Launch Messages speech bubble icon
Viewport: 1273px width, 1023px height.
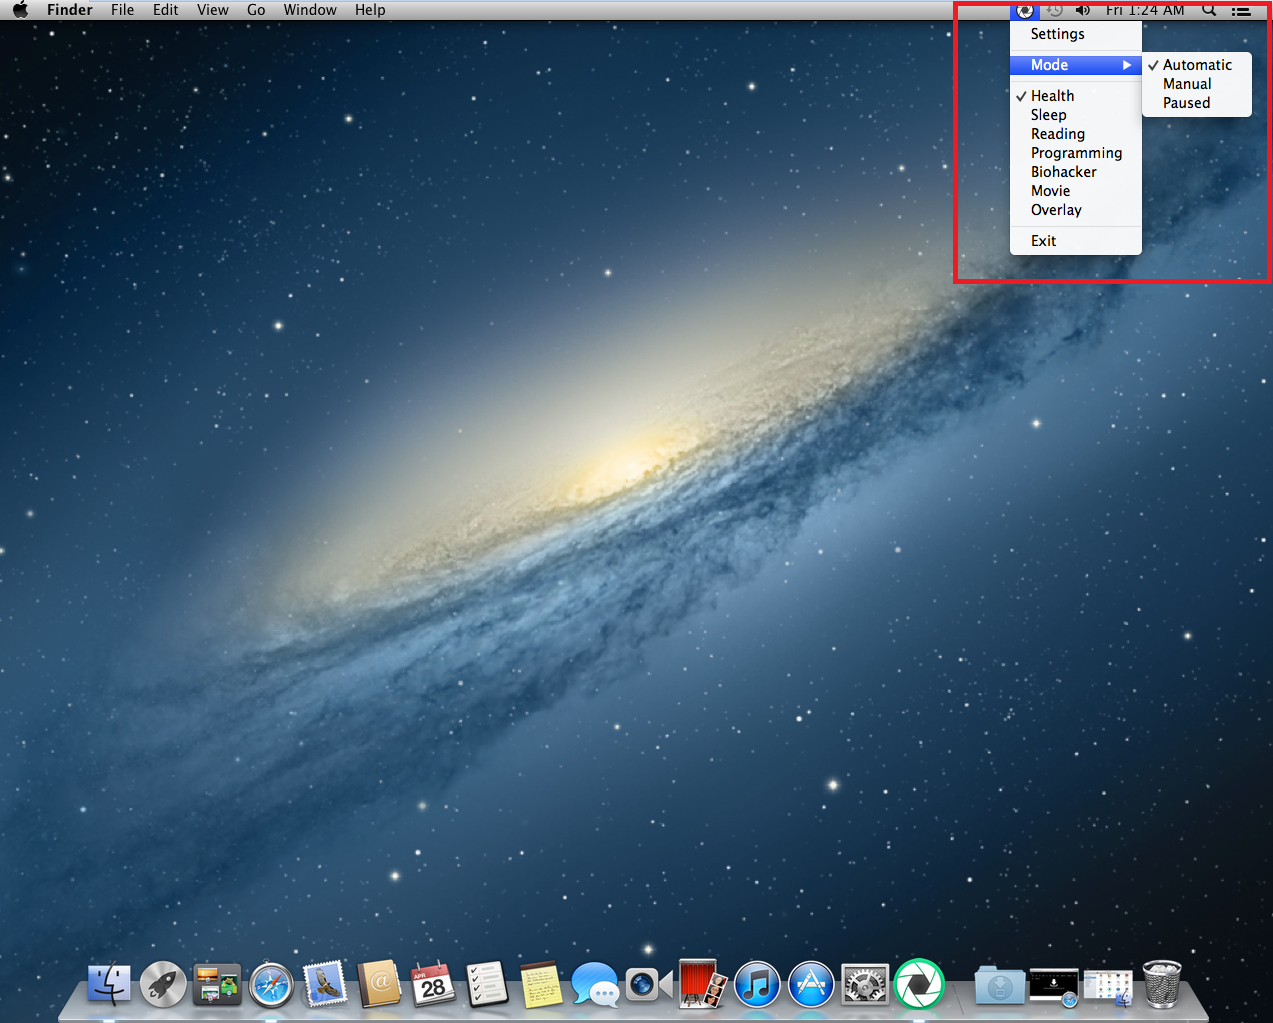pyautogui.click(x=596, y=986)
